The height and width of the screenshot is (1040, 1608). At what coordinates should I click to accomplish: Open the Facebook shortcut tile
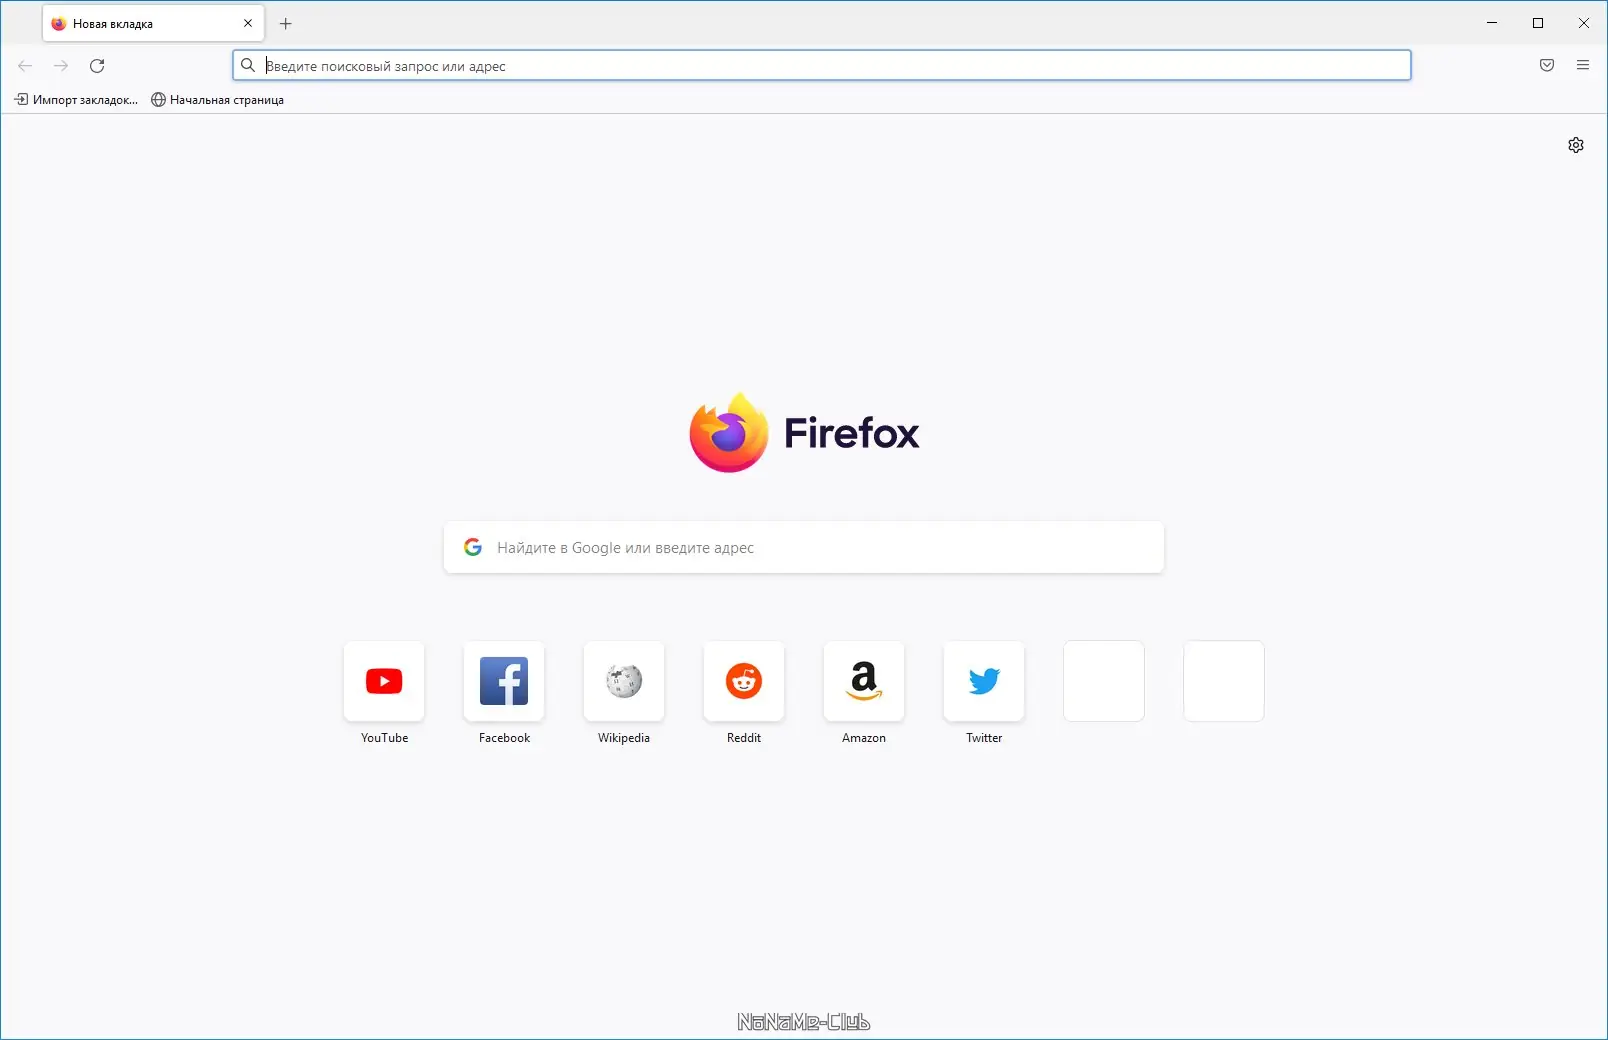coord(503,681)
